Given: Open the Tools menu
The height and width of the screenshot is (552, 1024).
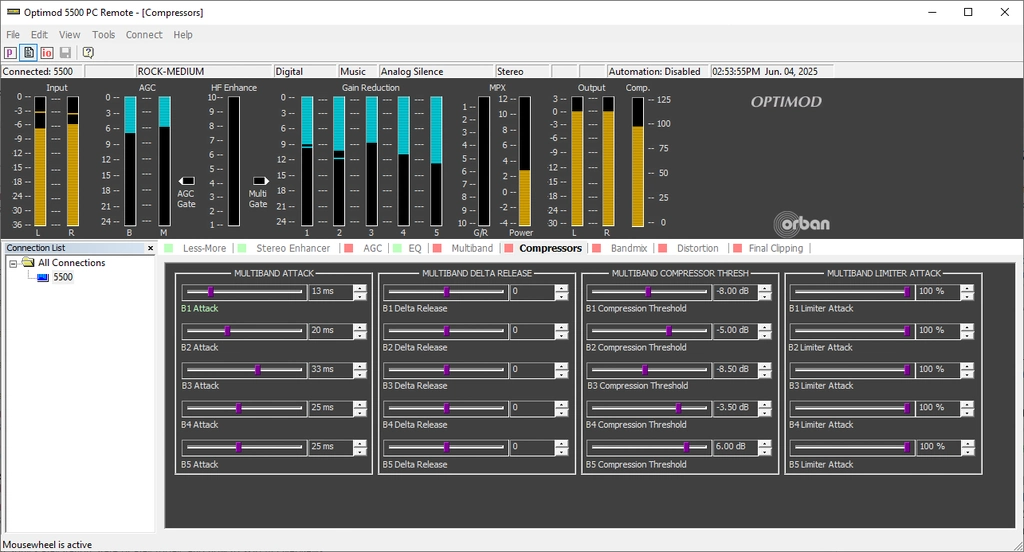Looking at the screenshot, I should (103, 35).
